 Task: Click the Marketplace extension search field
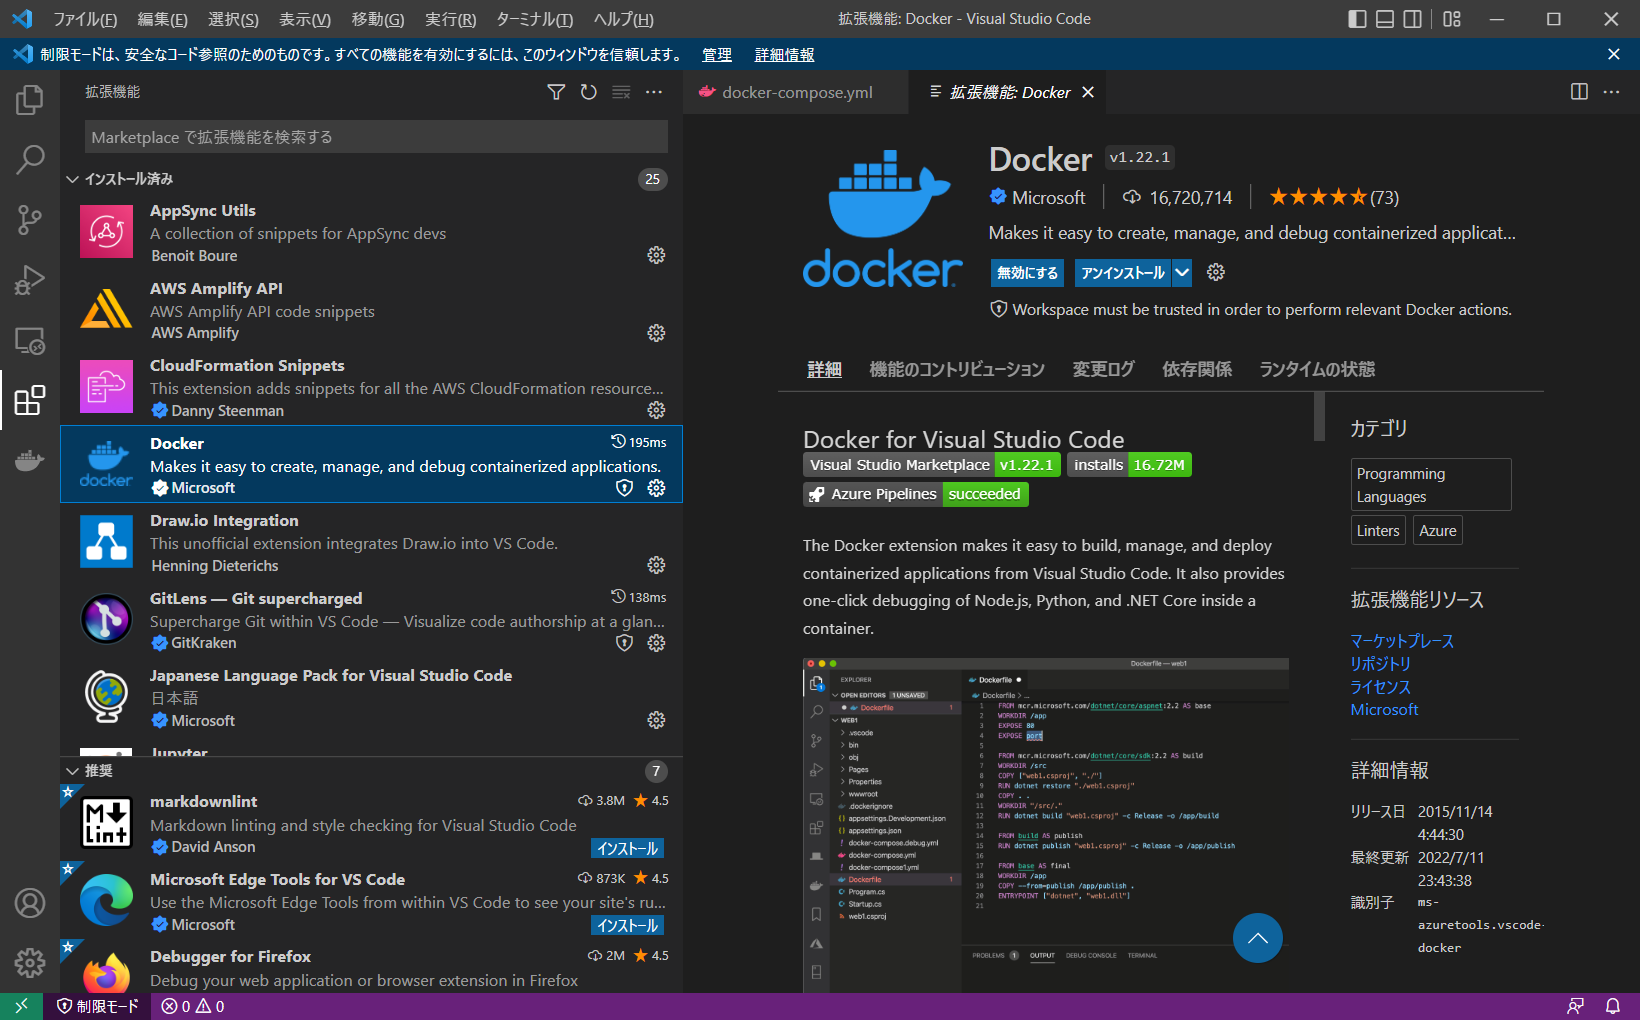[x=375, y=136]
